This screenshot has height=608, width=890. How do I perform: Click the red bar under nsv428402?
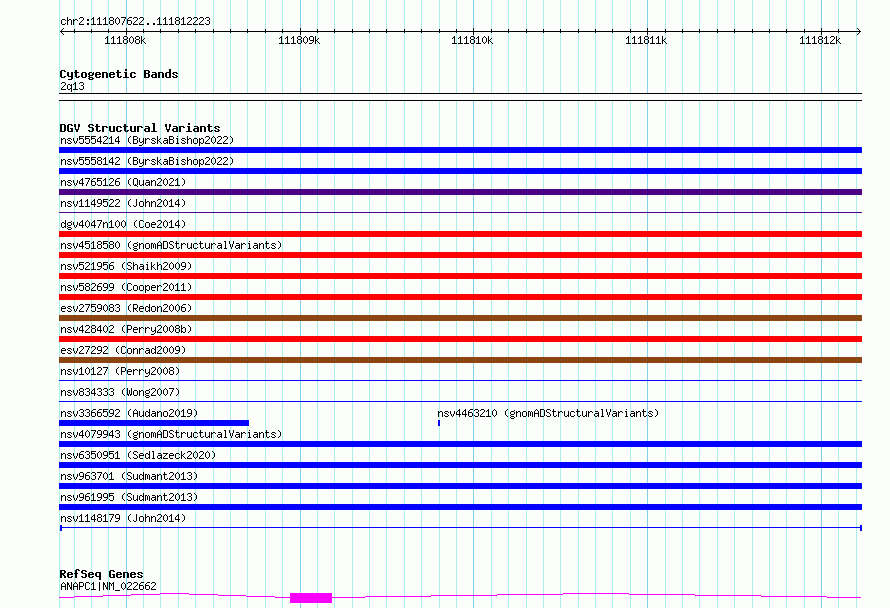click(x=460, y=339)
